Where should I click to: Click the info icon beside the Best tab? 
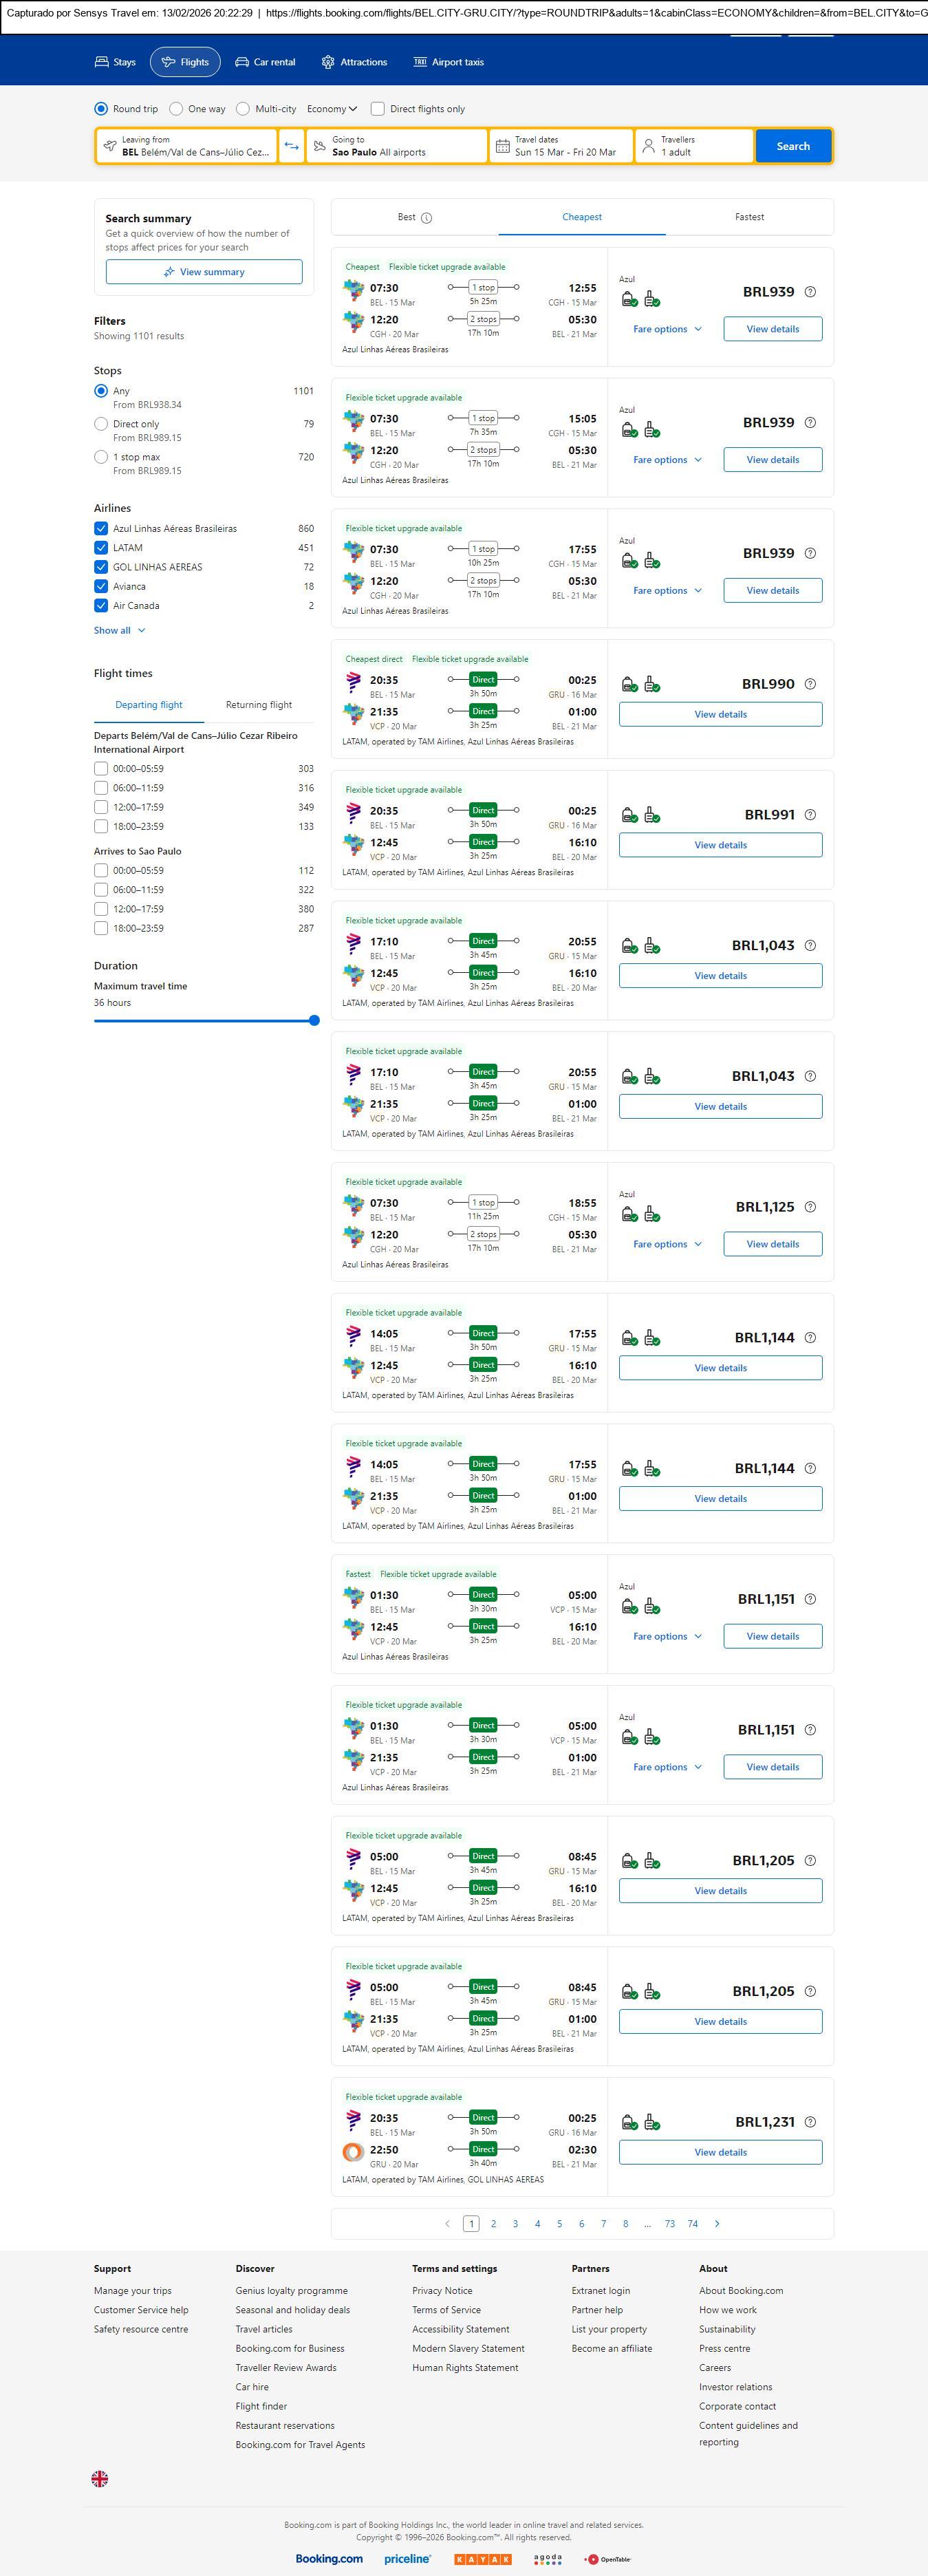[x=427, y=218]
